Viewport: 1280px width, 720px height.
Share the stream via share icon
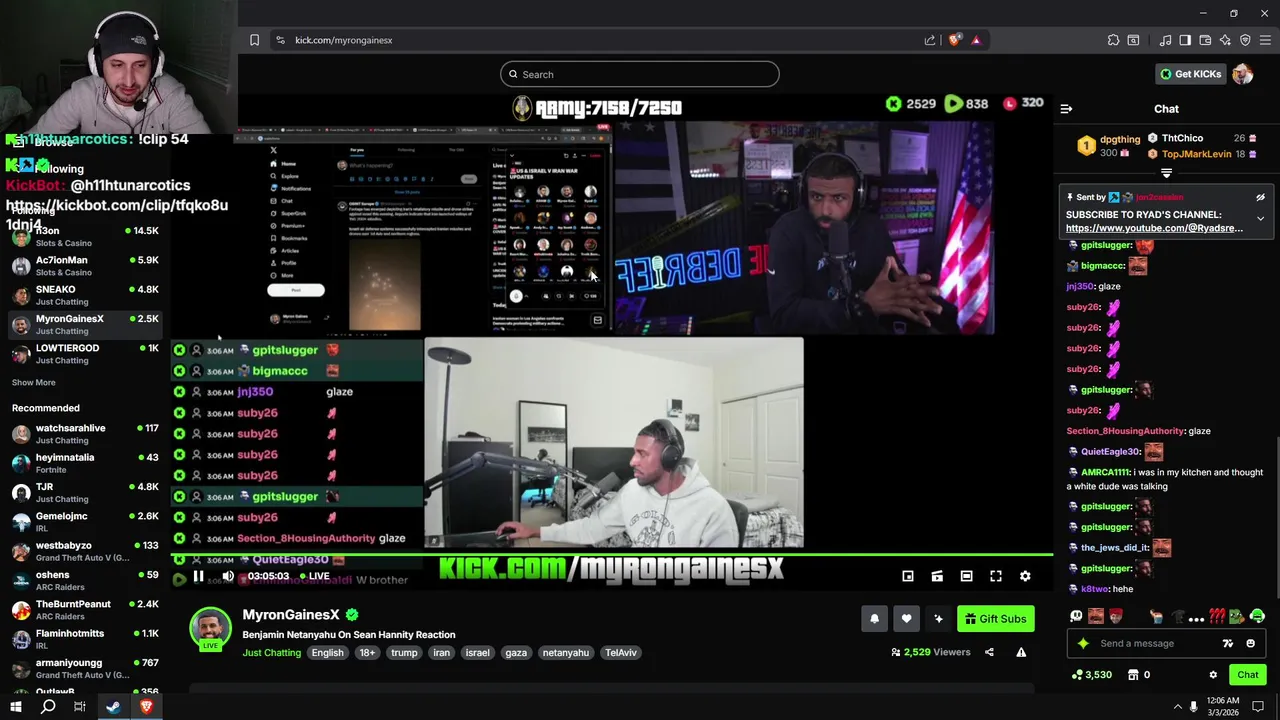point(989,652)
